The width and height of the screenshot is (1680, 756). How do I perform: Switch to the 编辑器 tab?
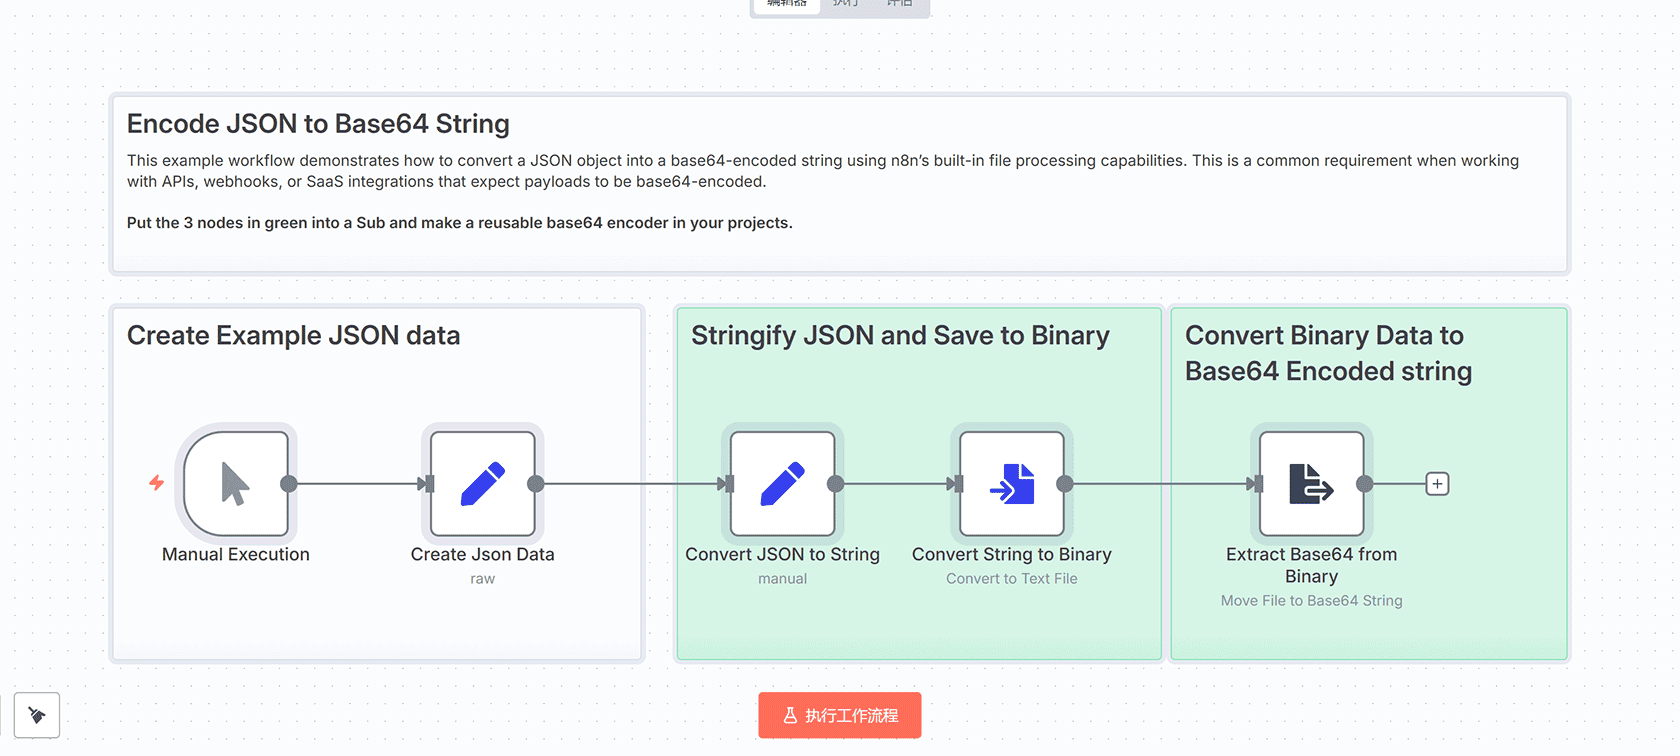787,4
